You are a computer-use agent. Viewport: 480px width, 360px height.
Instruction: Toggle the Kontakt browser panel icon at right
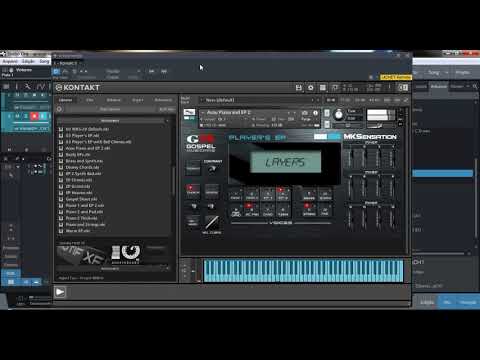(403, 88)
